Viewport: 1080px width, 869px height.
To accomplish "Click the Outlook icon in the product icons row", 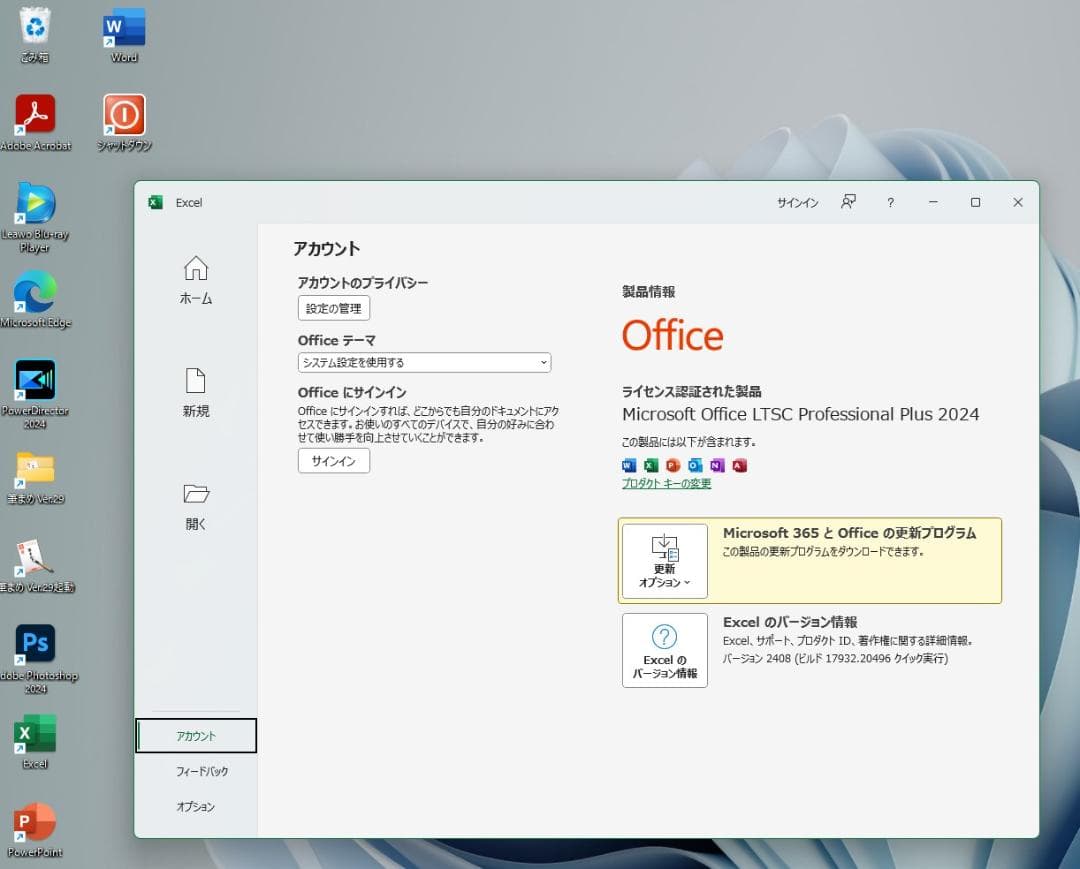I will point(696,465).
